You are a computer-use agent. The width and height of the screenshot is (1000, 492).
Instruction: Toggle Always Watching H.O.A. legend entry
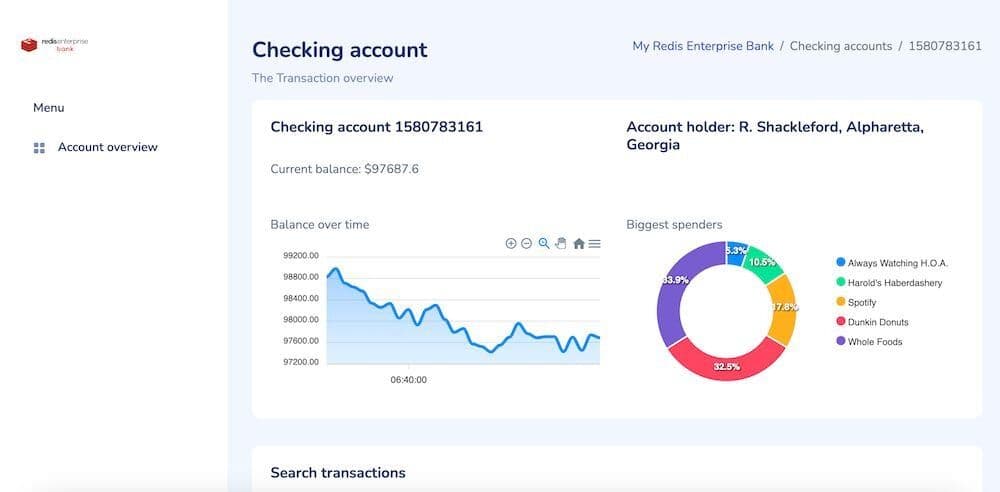(897, 263)
